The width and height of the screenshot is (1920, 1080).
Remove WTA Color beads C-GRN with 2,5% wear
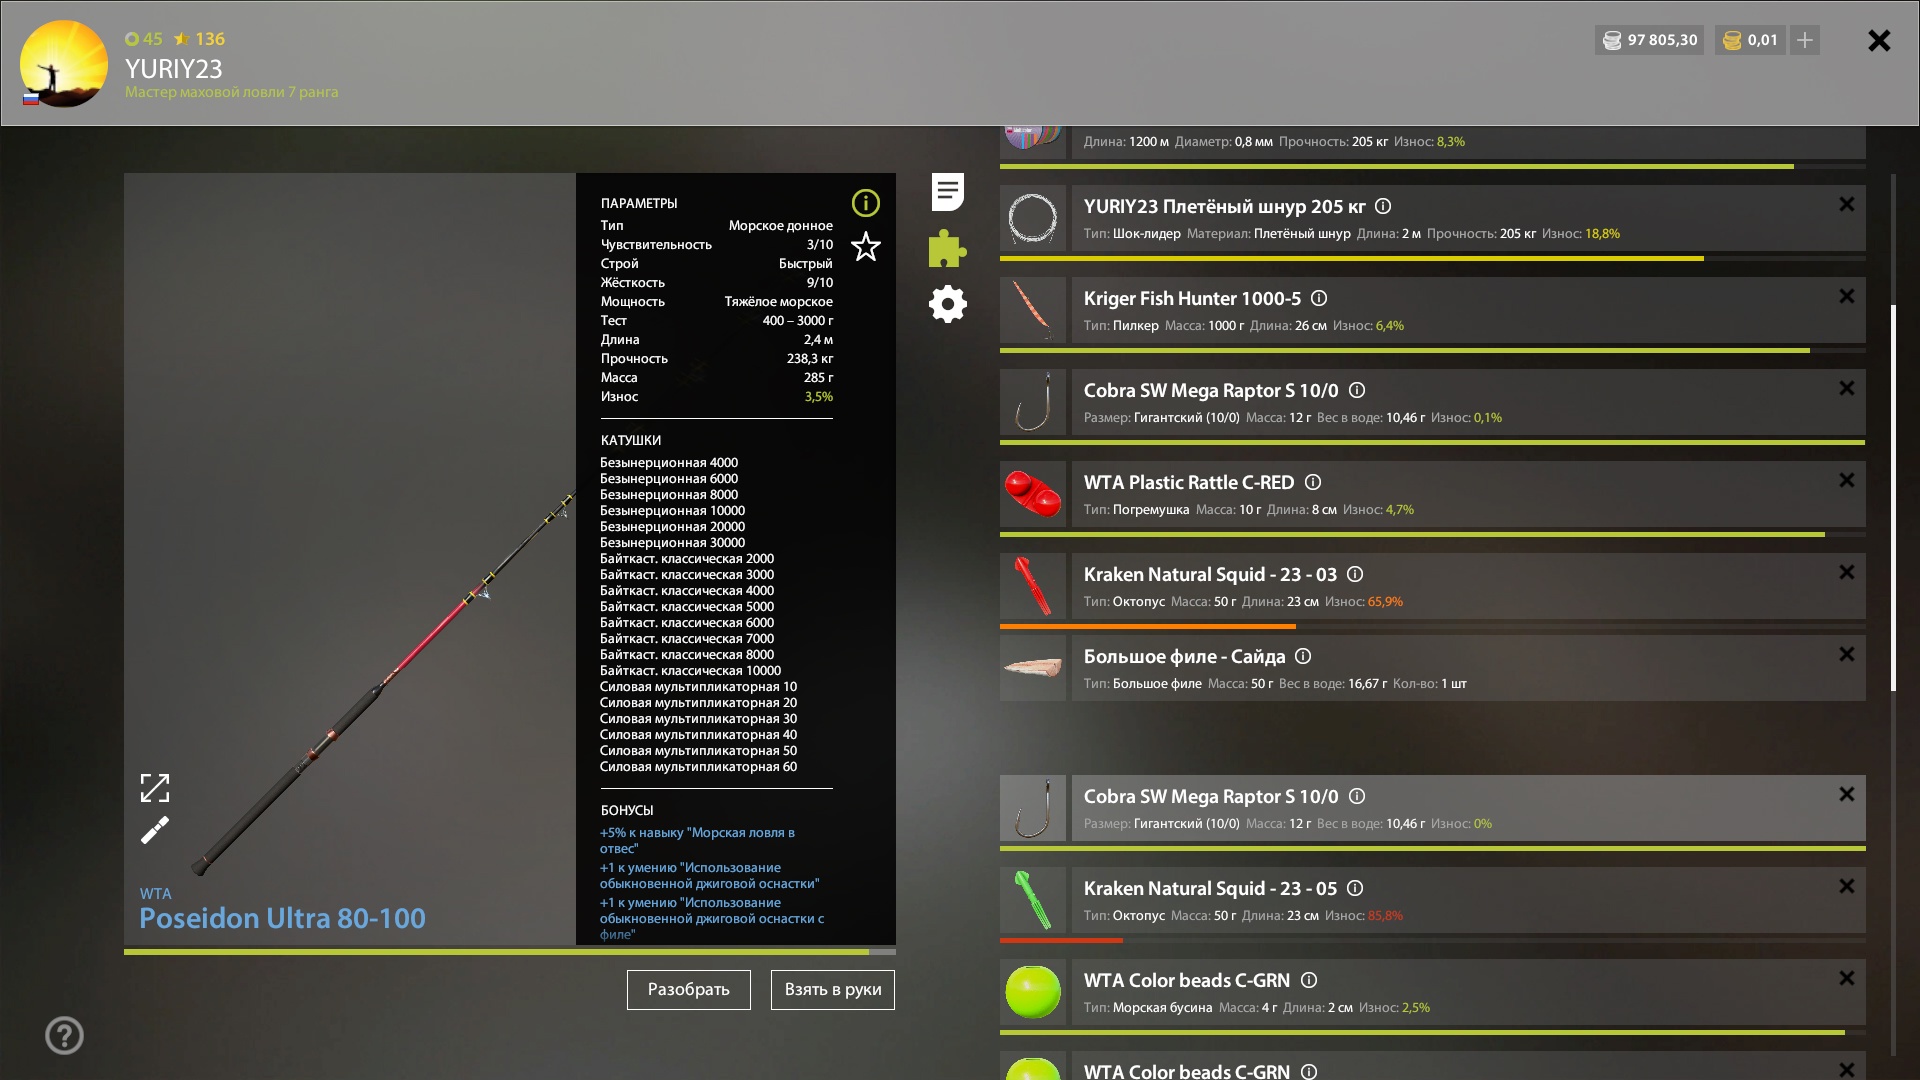1846,978
